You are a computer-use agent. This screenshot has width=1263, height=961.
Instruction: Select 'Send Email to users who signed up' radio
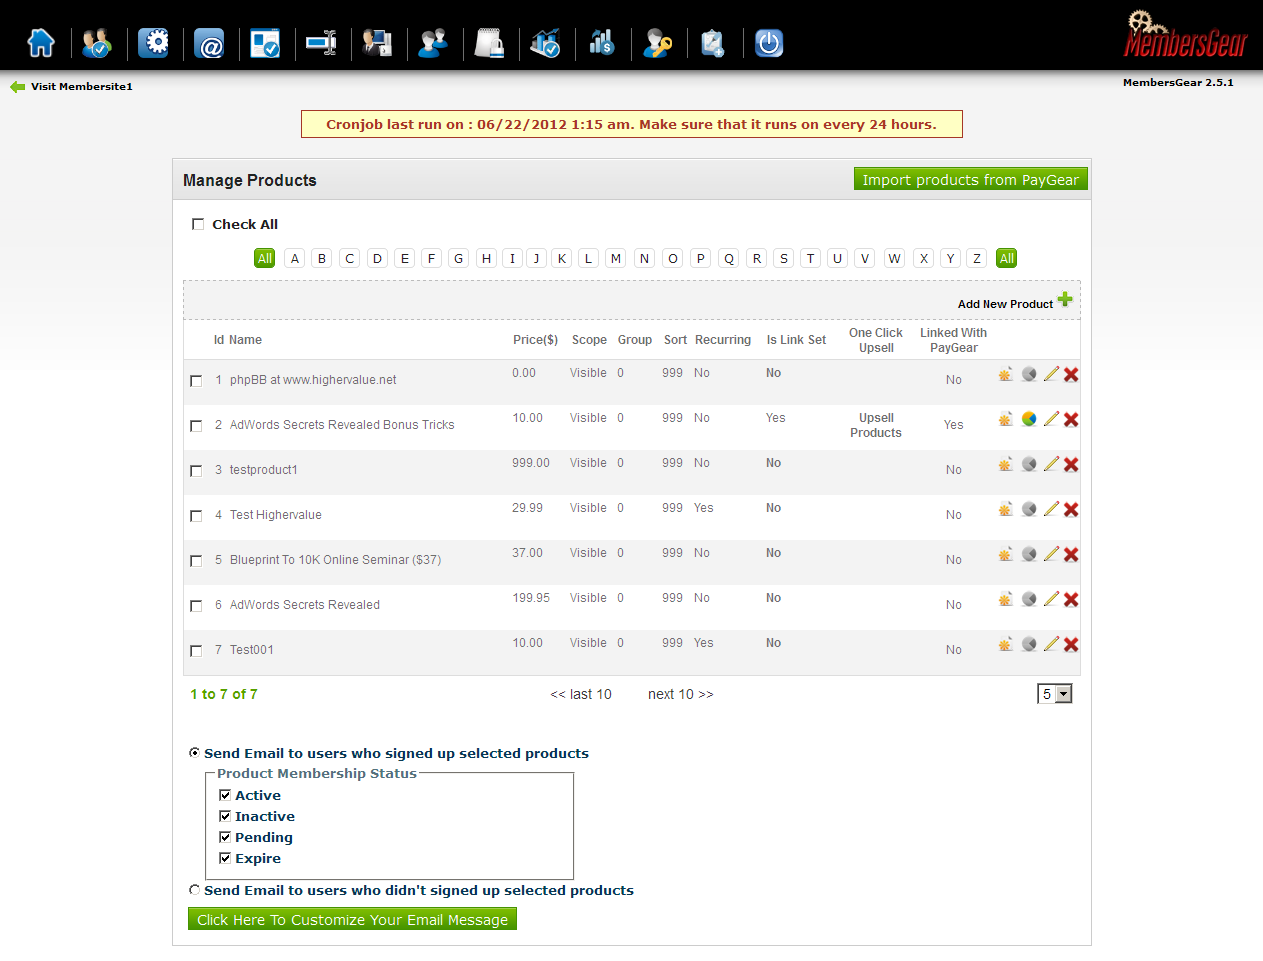(194, 753)
